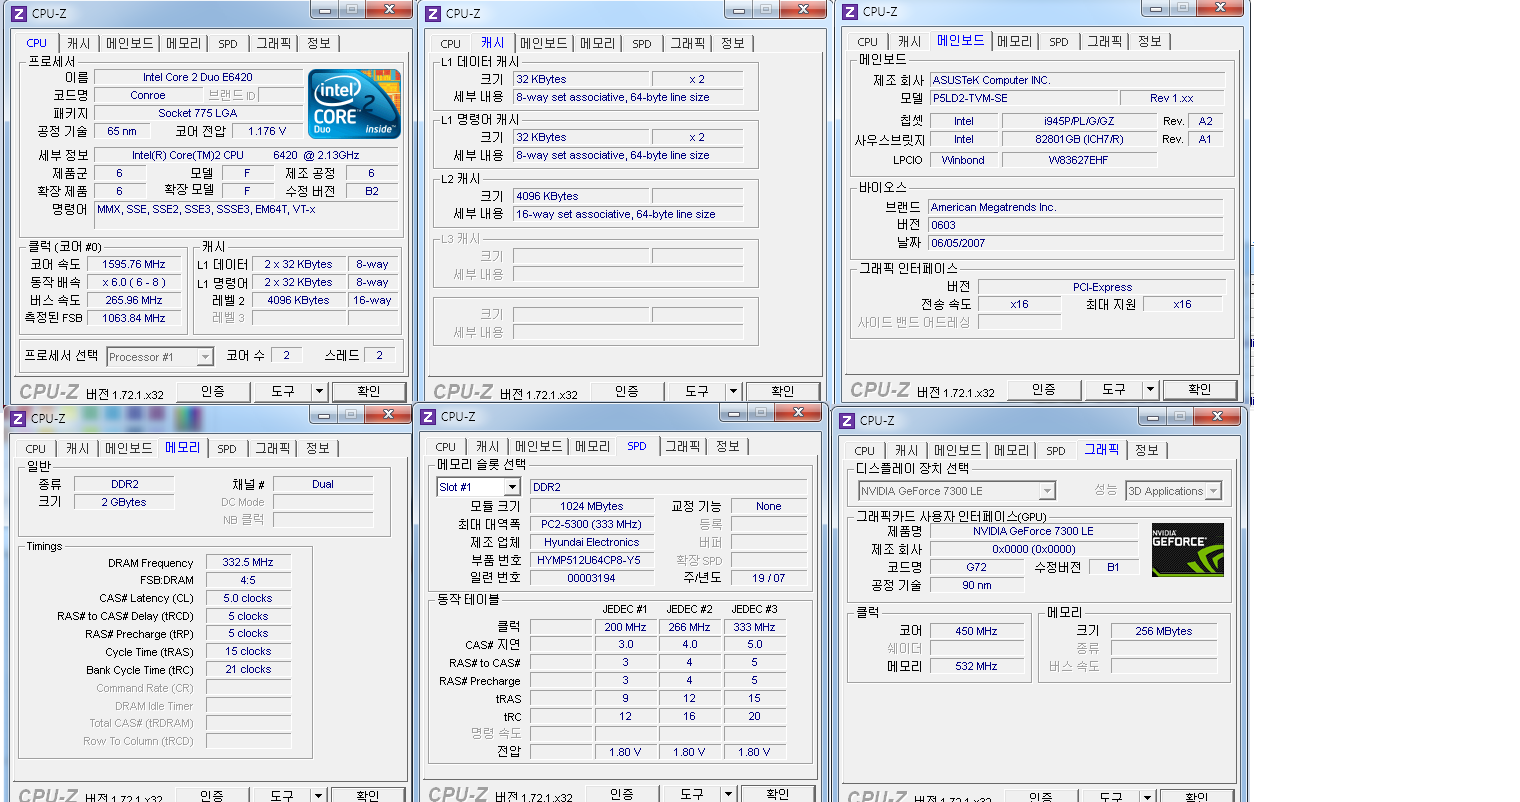1520x802 pixels.
Task: Click 도구 button in the 캐시 tab window
Action: 697,391
